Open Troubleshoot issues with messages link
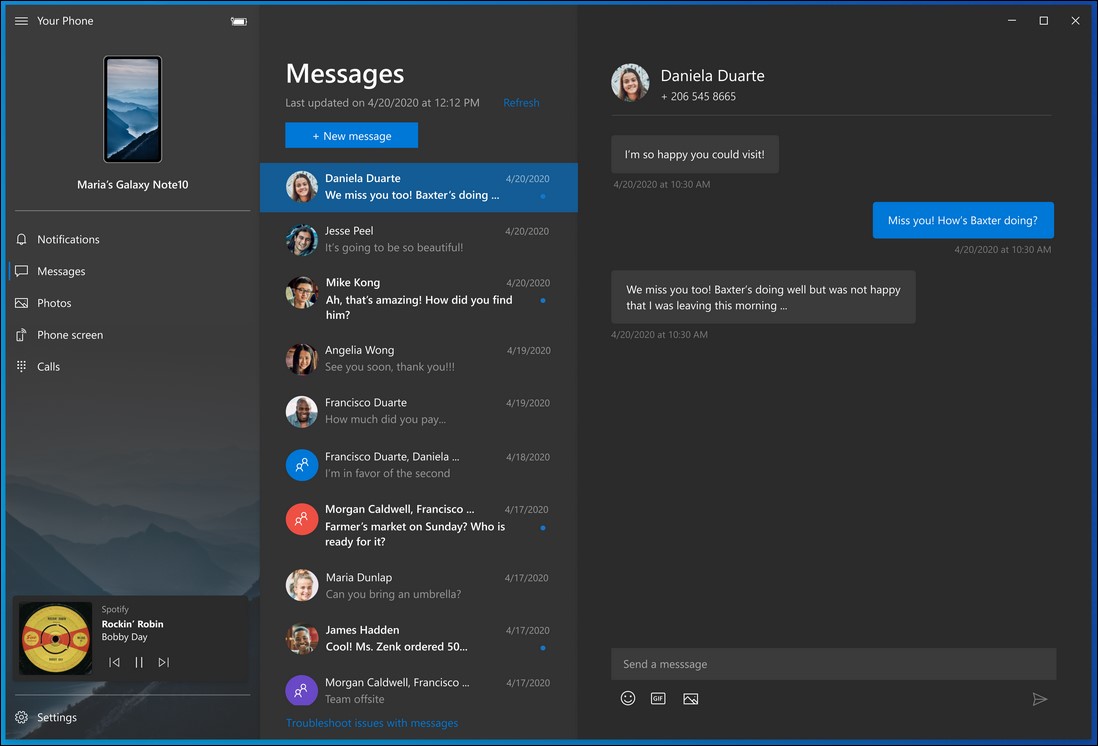1098x746 pixels. 372,723
